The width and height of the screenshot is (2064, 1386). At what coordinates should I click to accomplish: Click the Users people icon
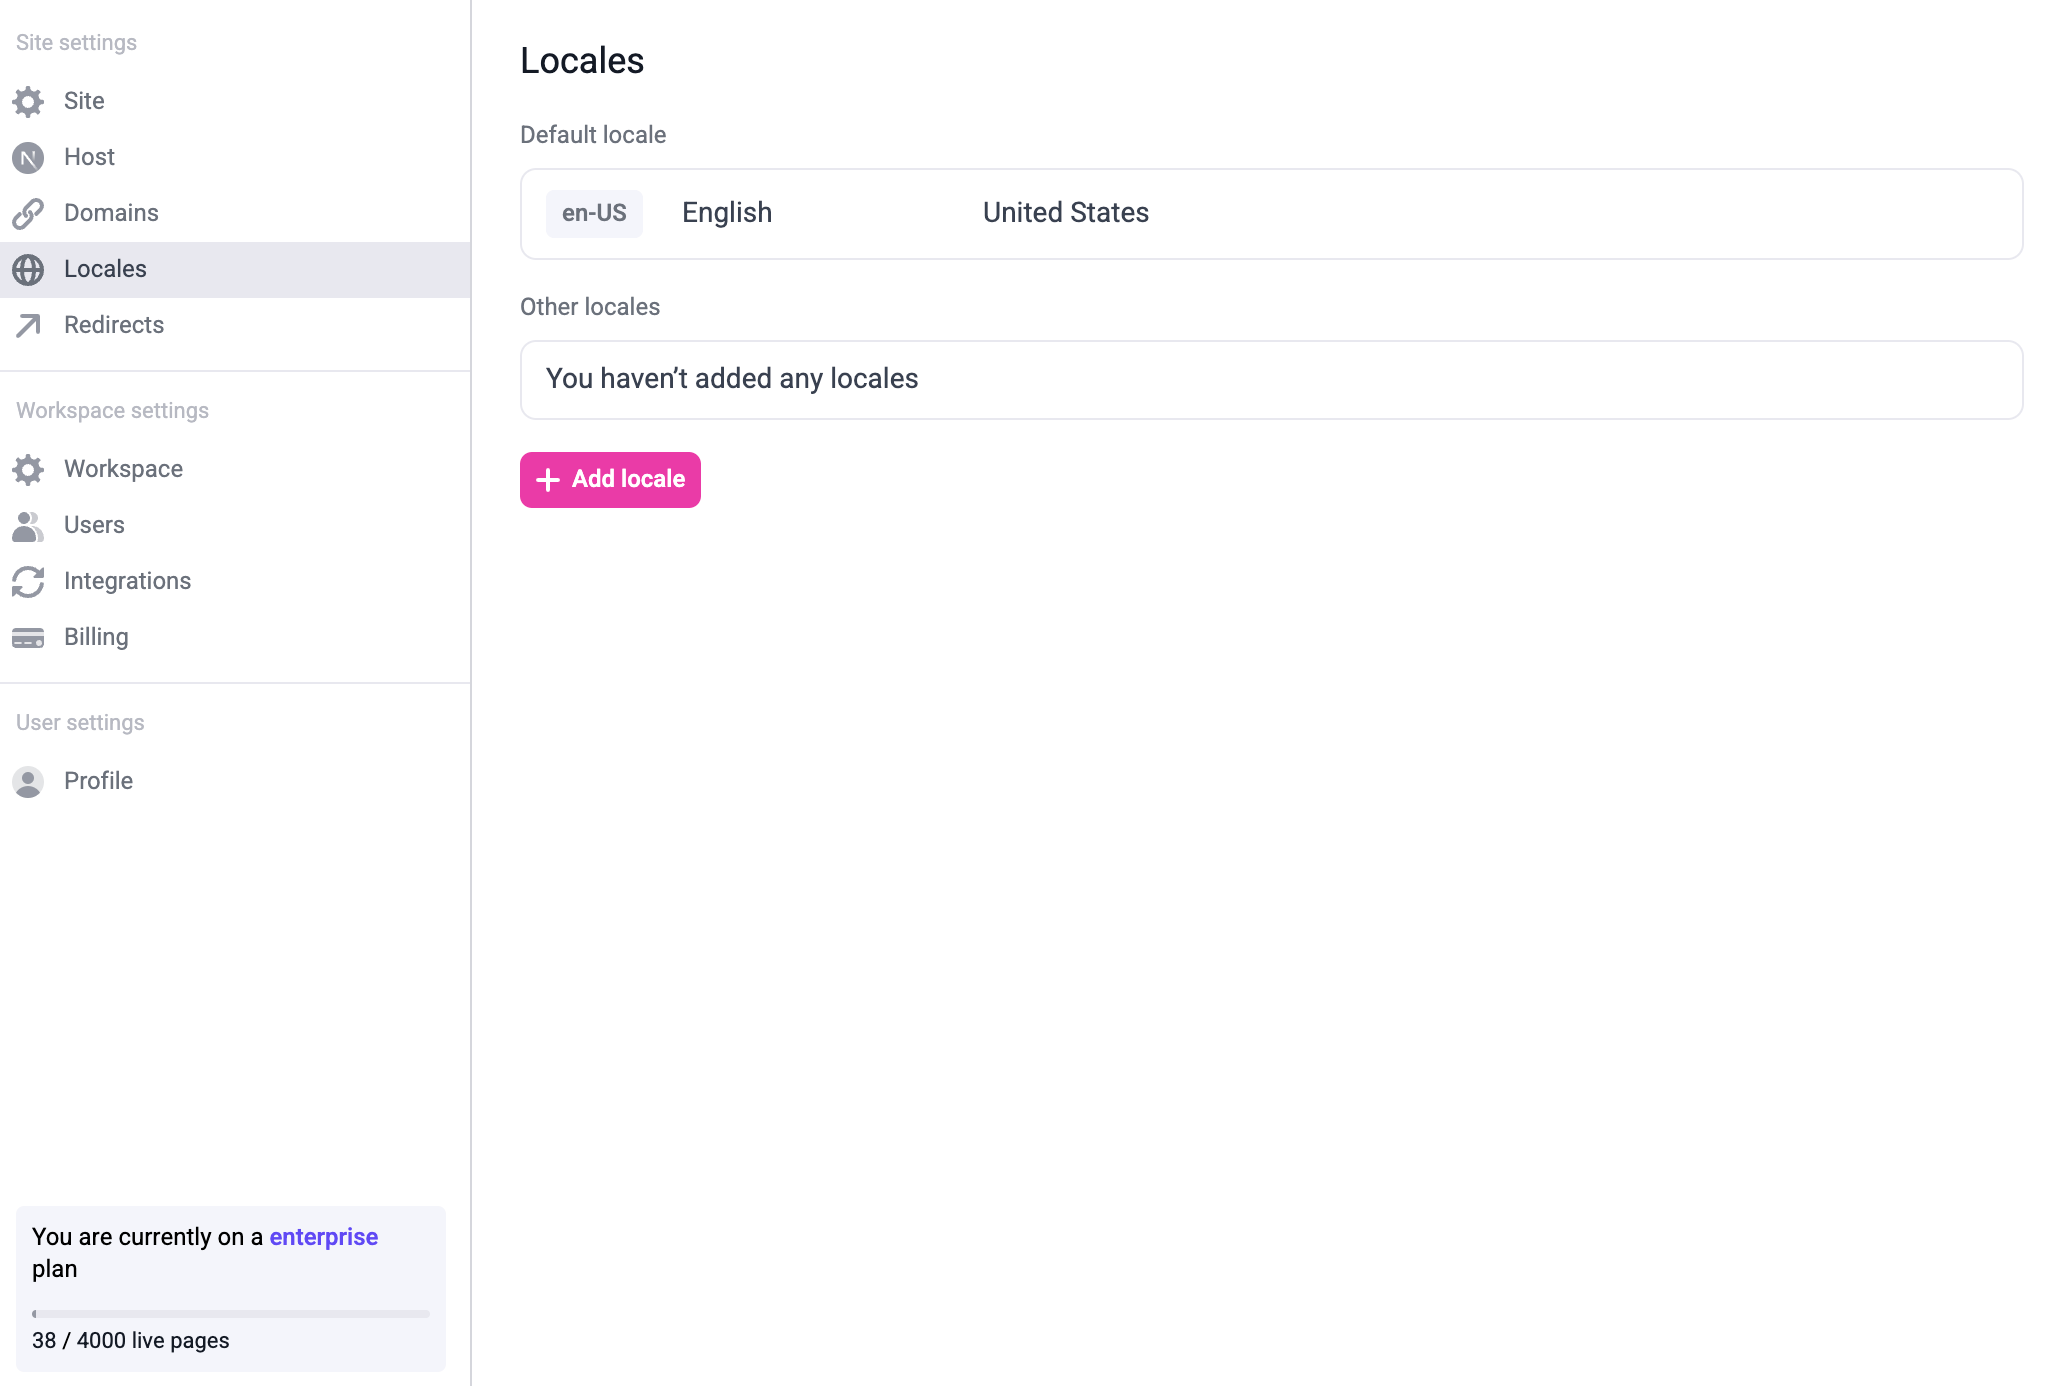tap(28, 525)
